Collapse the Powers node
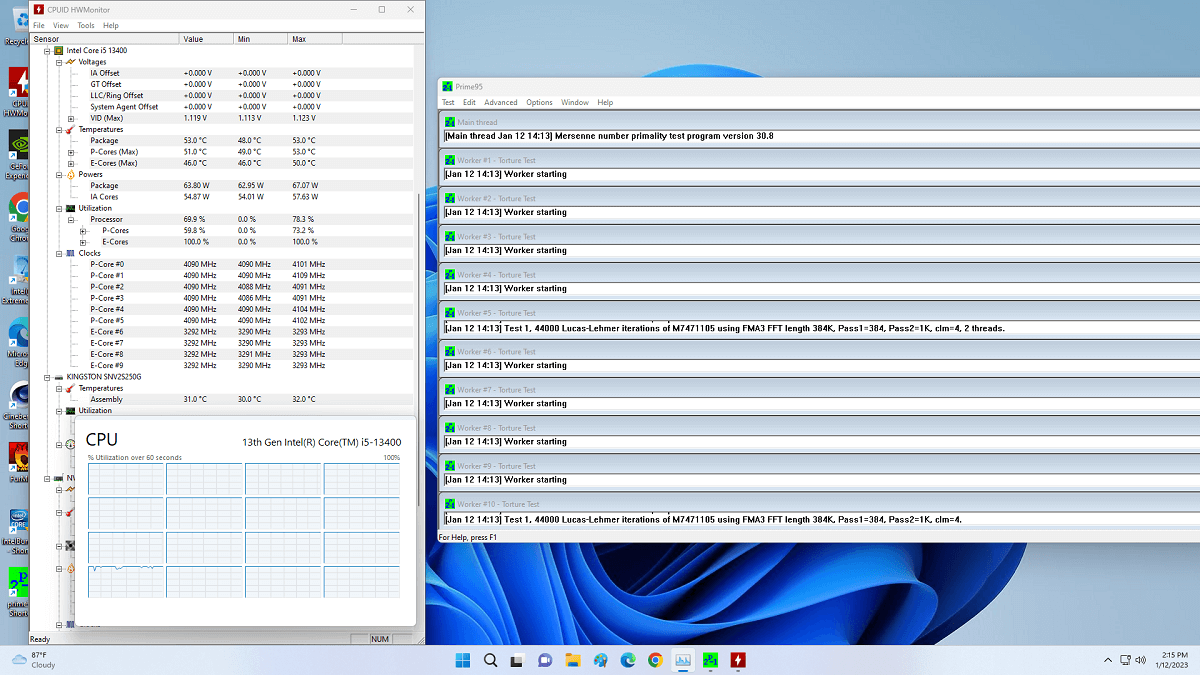This screenshot has height=675, width=1200. (x=59, y=174)
